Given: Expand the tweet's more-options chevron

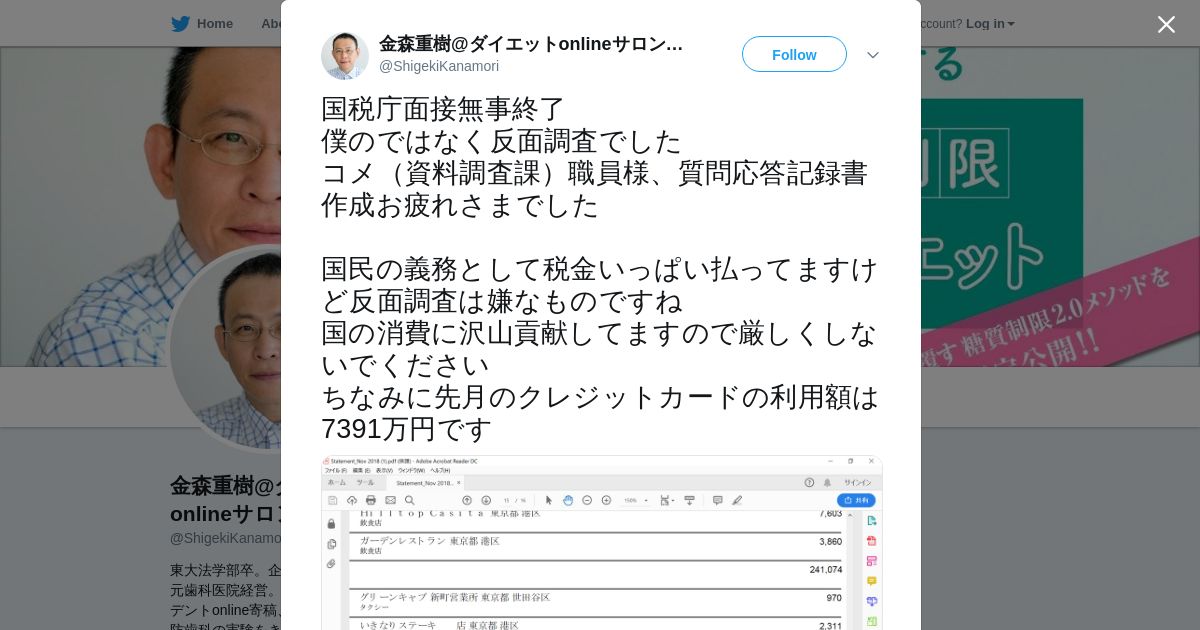Looking at the screenshot, I should (x=872, y=55).
